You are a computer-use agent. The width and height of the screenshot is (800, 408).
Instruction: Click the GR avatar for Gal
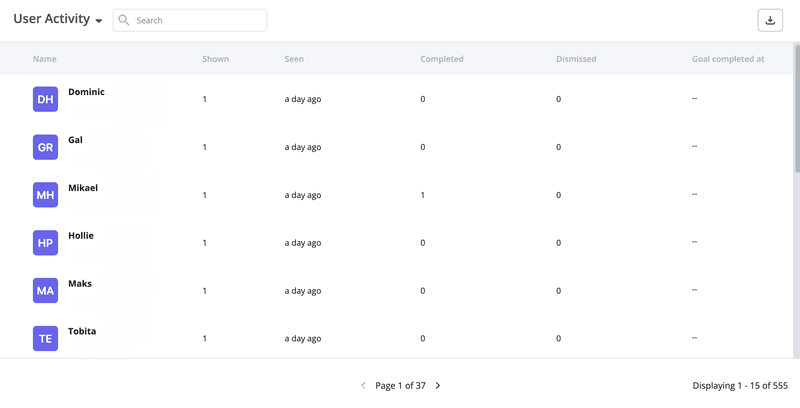(45, 147)
